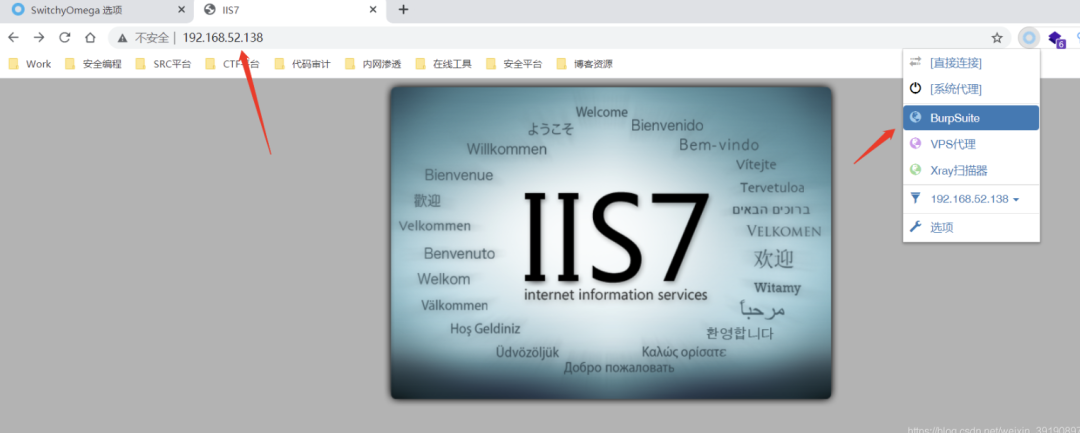Switch to the SwitchyOmega 选项 tab
This screenshot has width=1080, height=433.
(x=96, y=10)
